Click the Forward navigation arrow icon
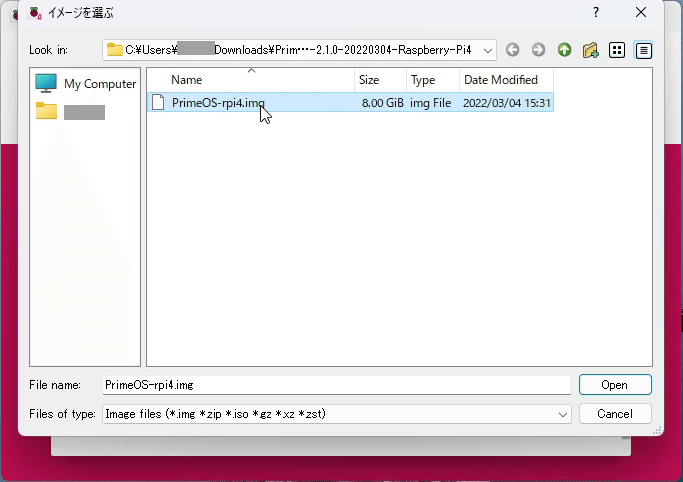 [x=538, y=50]
